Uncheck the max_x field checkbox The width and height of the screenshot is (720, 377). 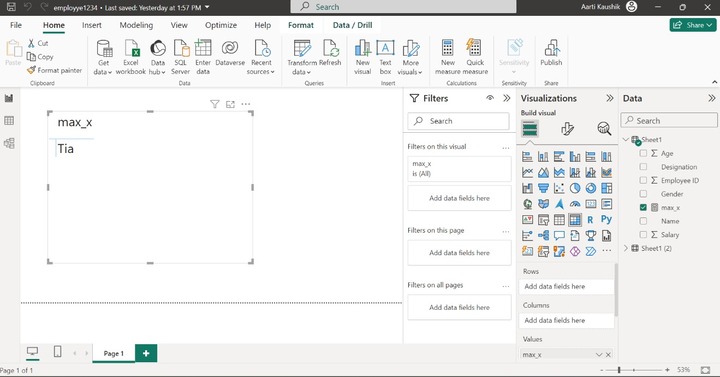coord(643,208)
